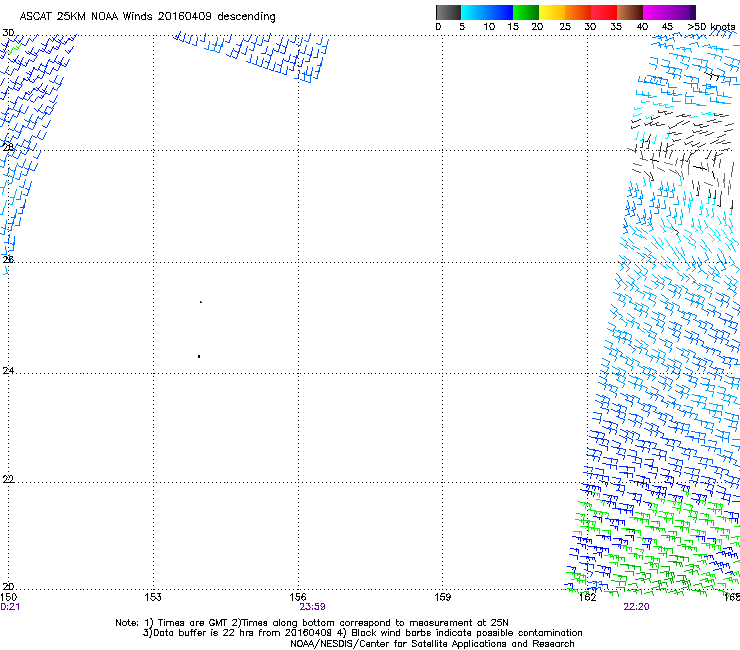Click the longitude label 153
The image size is (740, 650).
[153, 597]
